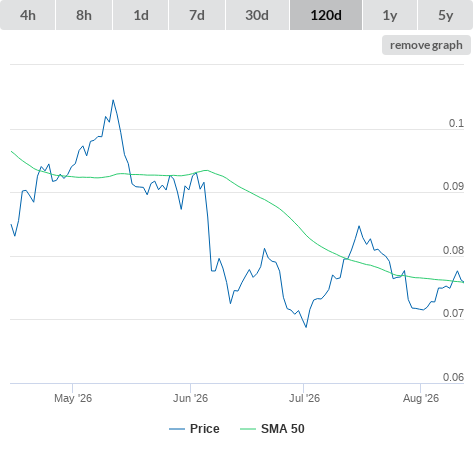Switch chart to 30d range
The height and width of the screenshot is (455, 474).
click(257, 15)
